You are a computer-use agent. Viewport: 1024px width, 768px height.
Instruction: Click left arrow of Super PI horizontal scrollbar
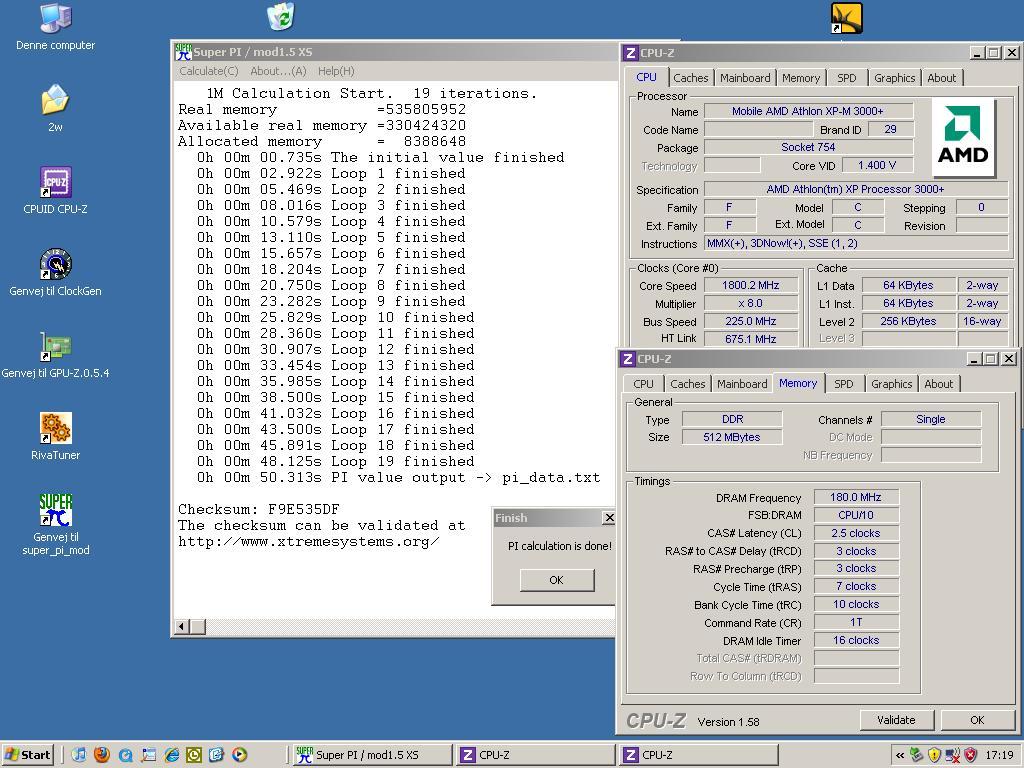(x=182, y=627)
